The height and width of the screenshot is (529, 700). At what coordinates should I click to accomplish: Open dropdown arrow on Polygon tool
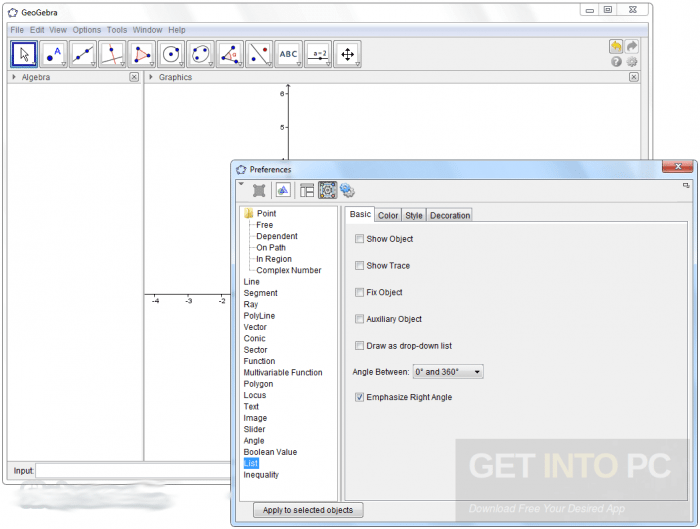coord(152,64)
